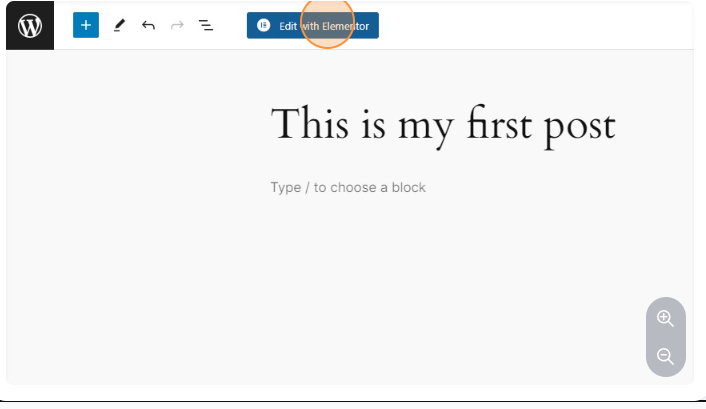Zoom in with the magnifier plus icon
Screen dimensions: 706x409
[665, 318]
